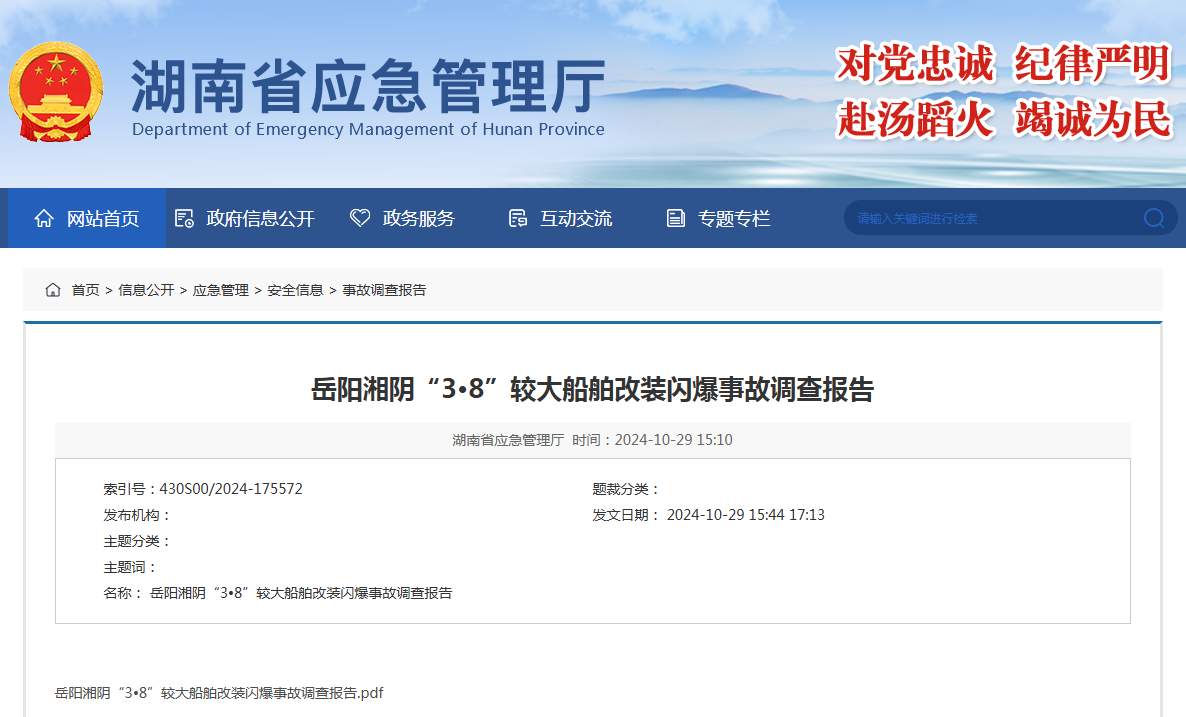Click 首页 in the breadcrumb
The height and width of the screenshot is (717, 1186).
coord(85,290)
